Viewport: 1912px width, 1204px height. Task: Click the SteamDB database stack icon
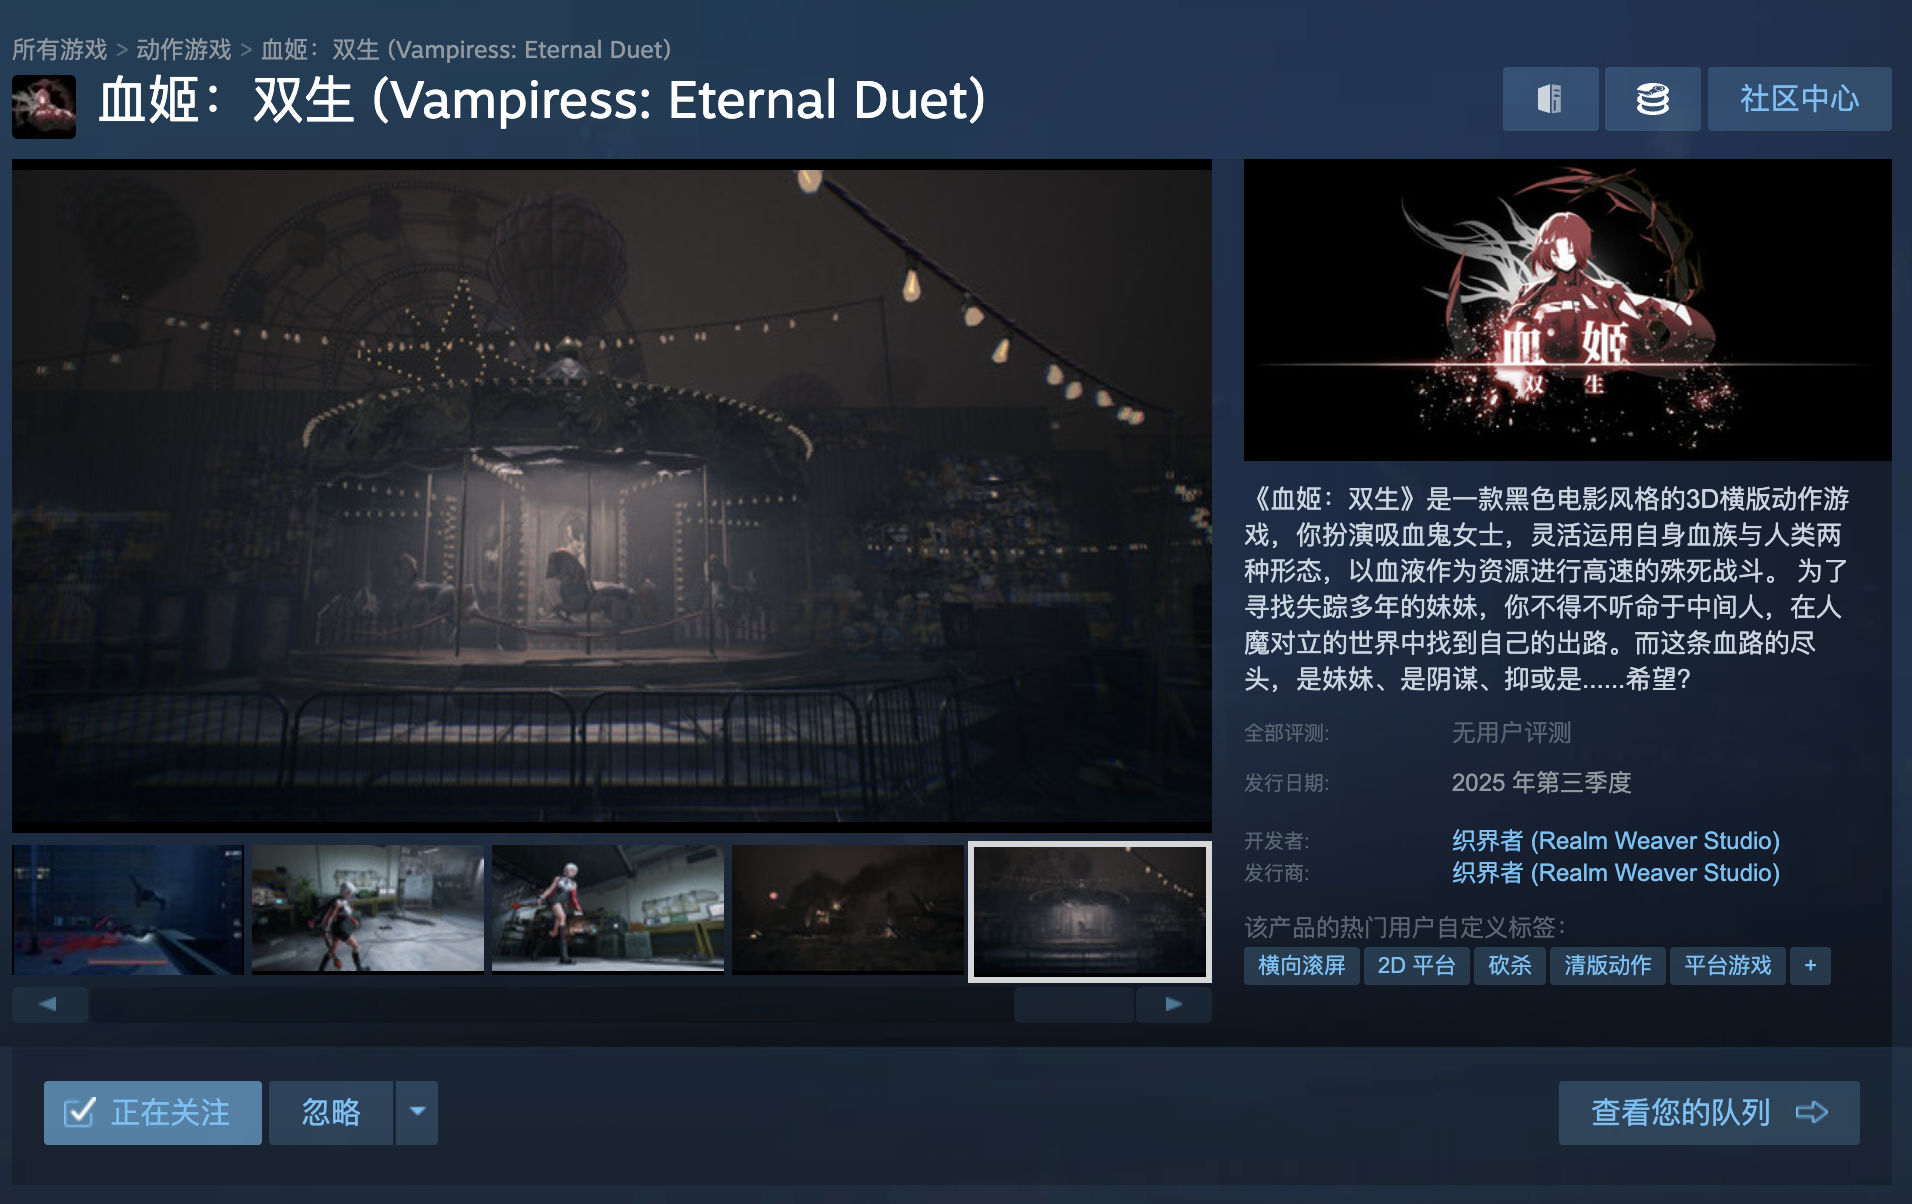pos(1652,99)
